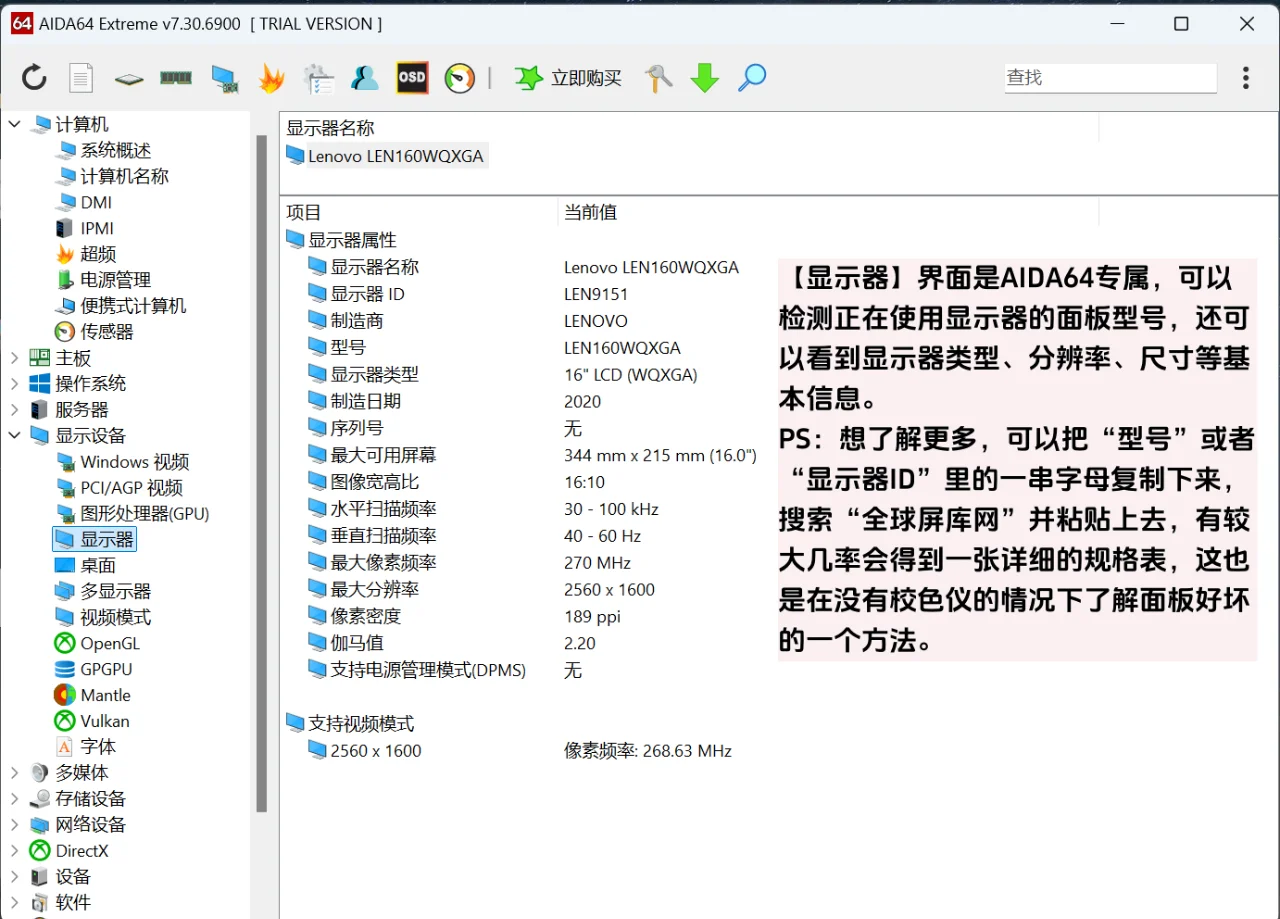This screenshot has width=1280, height=919.
Task: Open the OSD panel icon
Action: 412,78
